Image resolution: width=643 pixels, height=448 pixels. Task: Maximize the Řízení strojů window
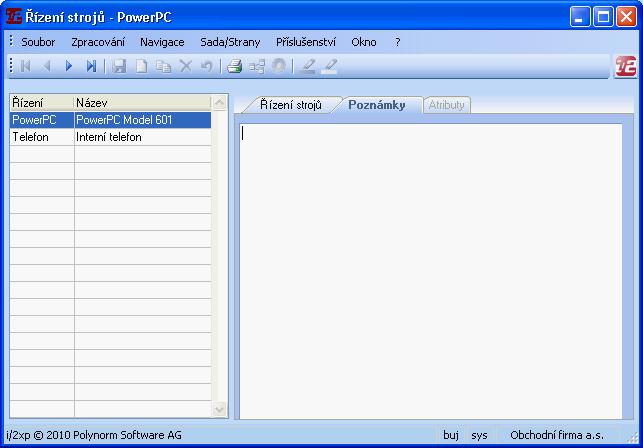click(x=603, y=17)
